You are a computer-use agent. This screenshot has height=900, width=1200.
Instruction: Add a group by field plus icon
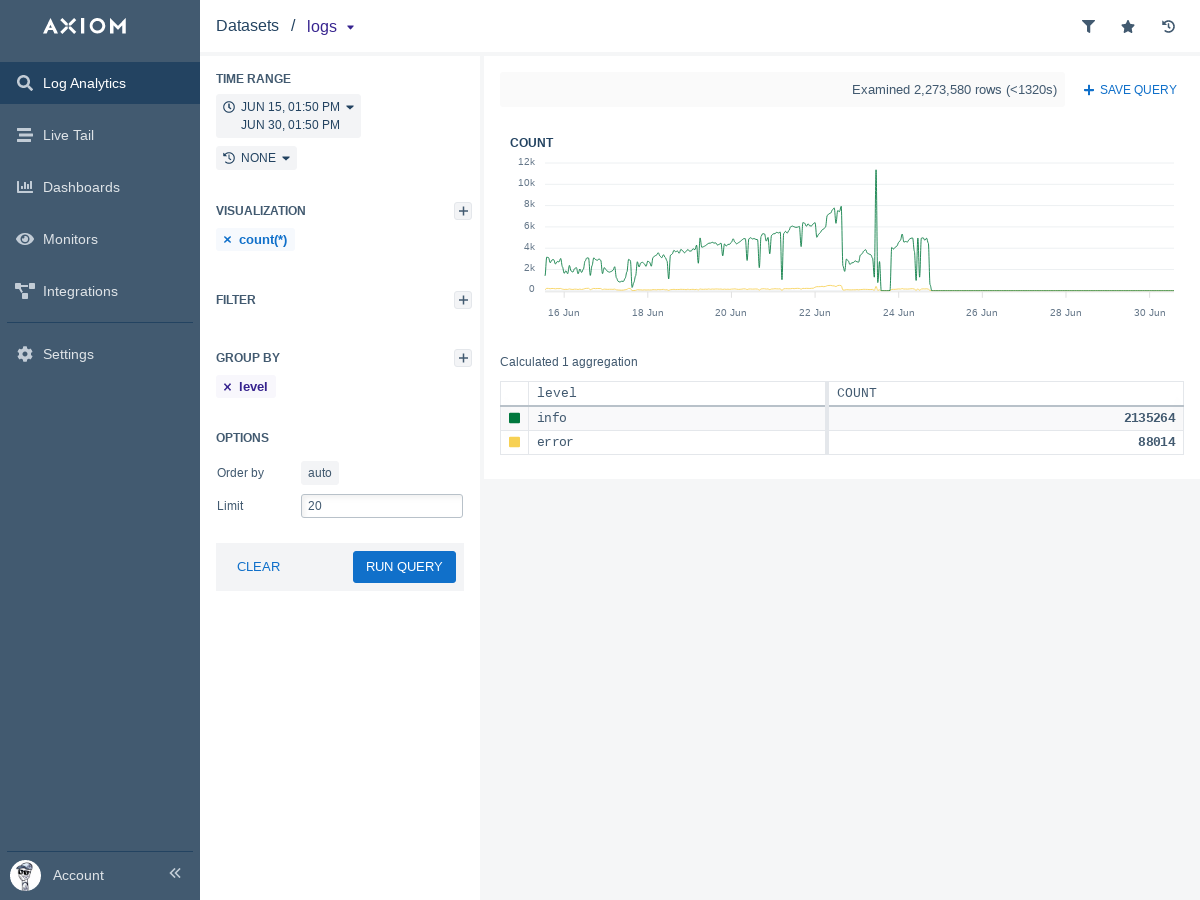coord(463,358)
